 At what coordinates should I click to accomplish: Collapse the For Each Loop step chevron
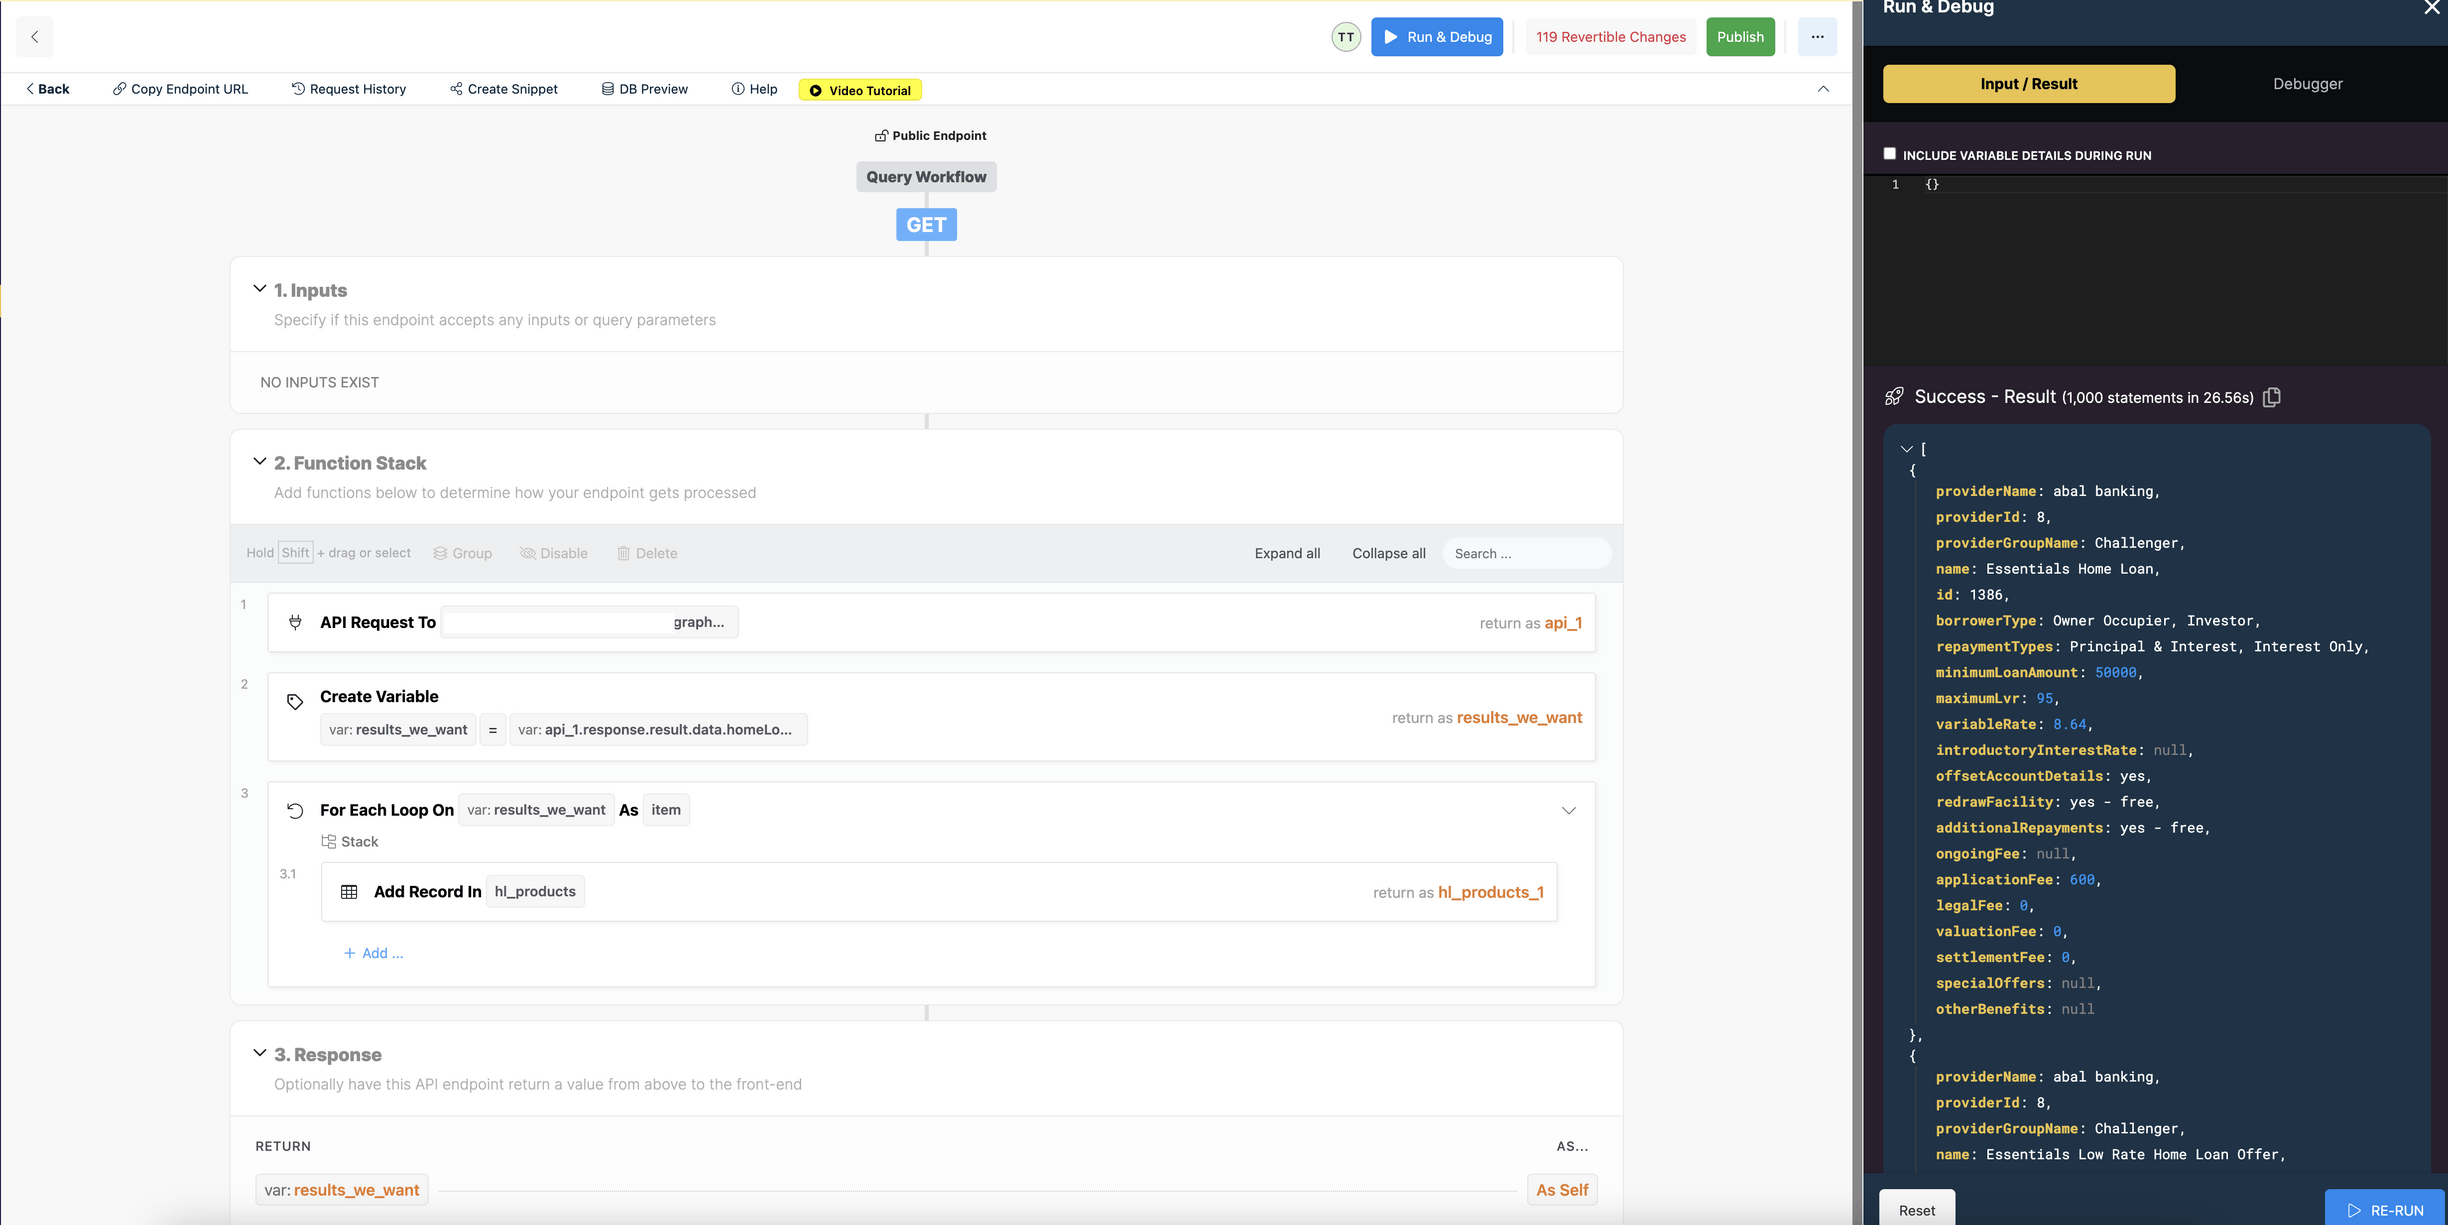click(x=1569, y=811)
